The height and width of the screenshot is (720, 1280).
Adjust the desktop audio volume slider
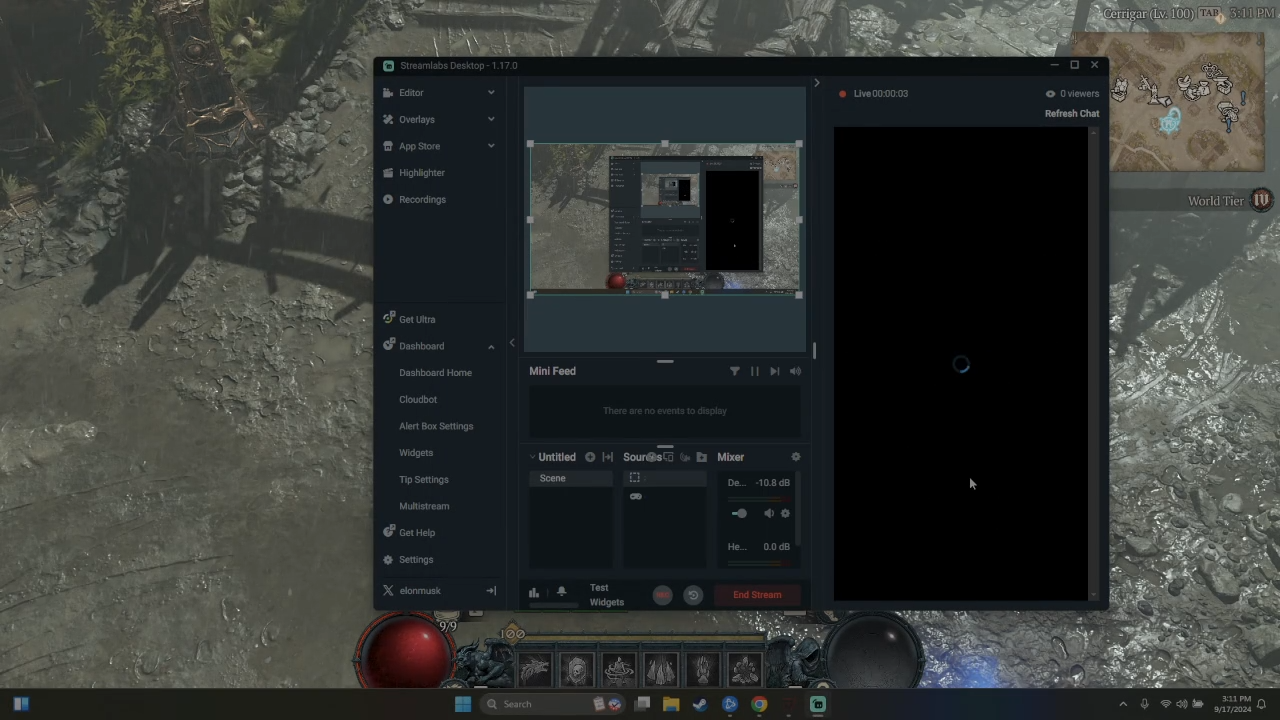[x=740, y=513]
